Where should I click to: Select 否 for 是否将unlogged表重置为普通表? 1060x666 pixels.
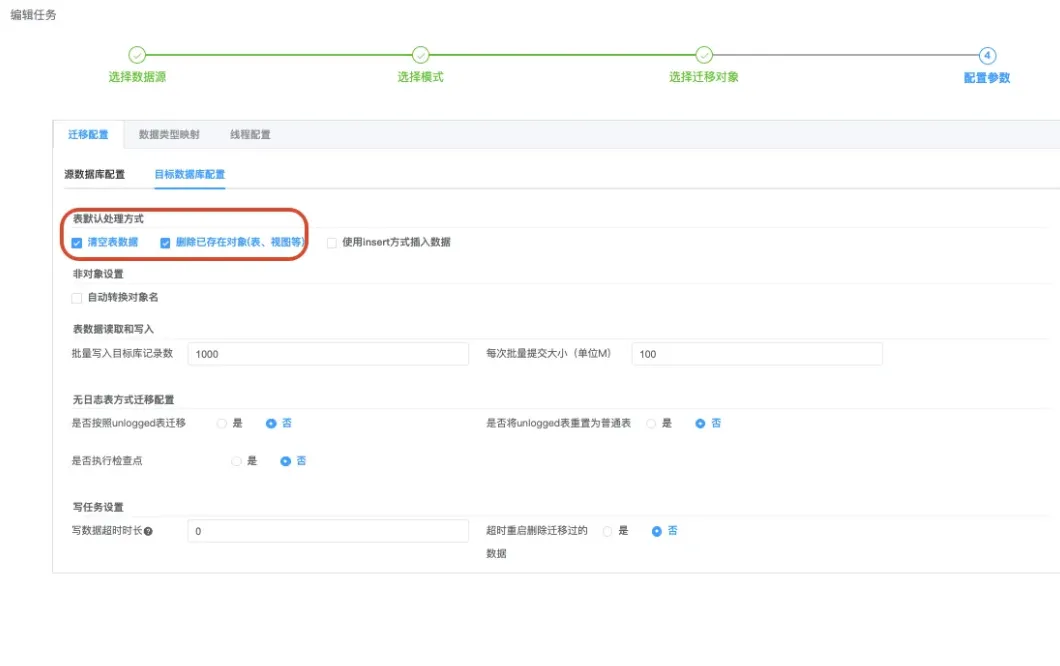pyautogui.click(x=700, y=423)
